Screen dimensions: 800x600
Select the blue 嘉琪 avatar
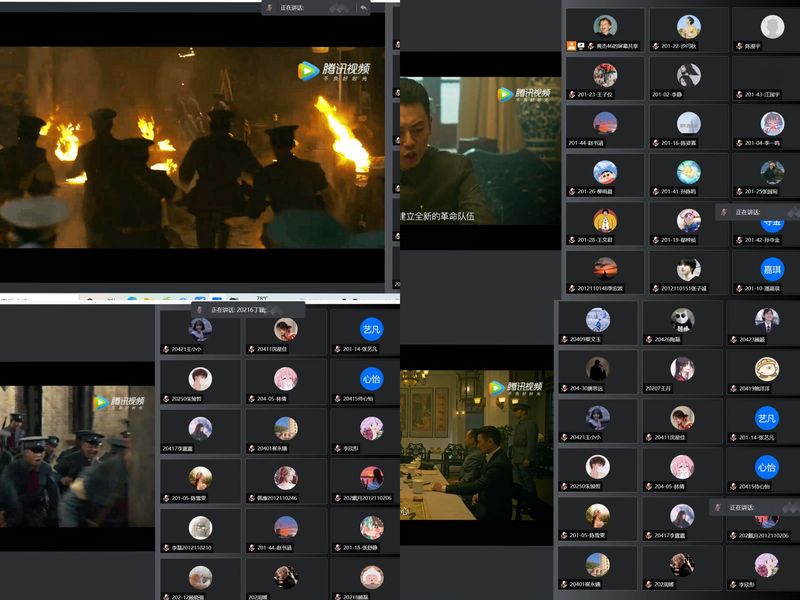772,269
